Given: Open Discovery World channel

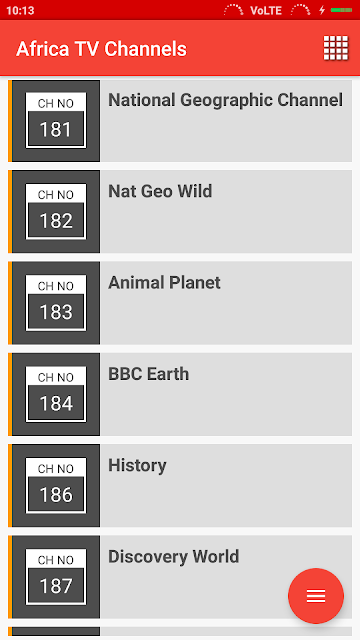Looking at the screenshot, I should pos(180,577).
